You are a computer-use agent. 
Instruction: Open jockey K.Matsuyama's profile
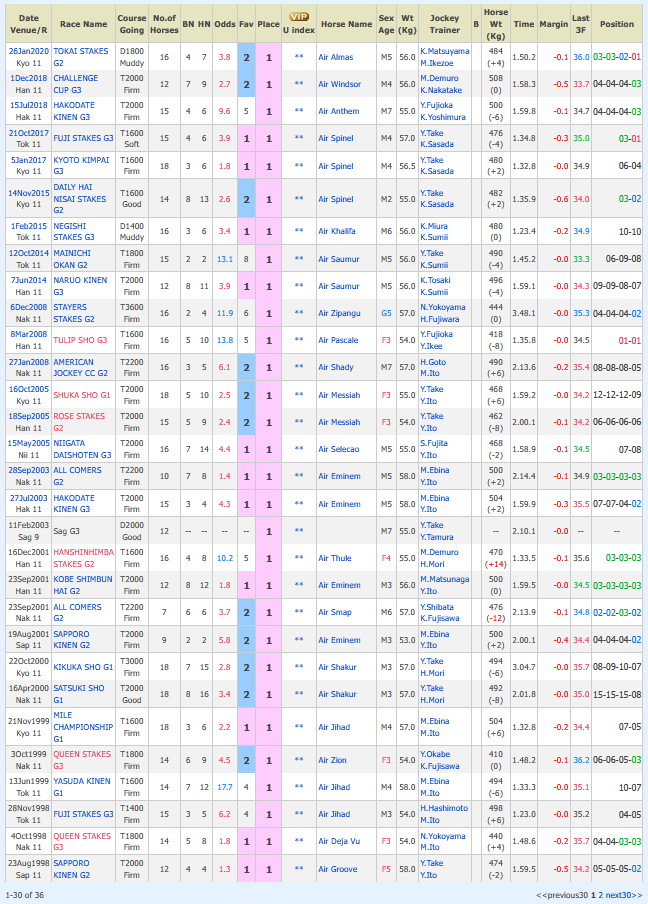444,51
